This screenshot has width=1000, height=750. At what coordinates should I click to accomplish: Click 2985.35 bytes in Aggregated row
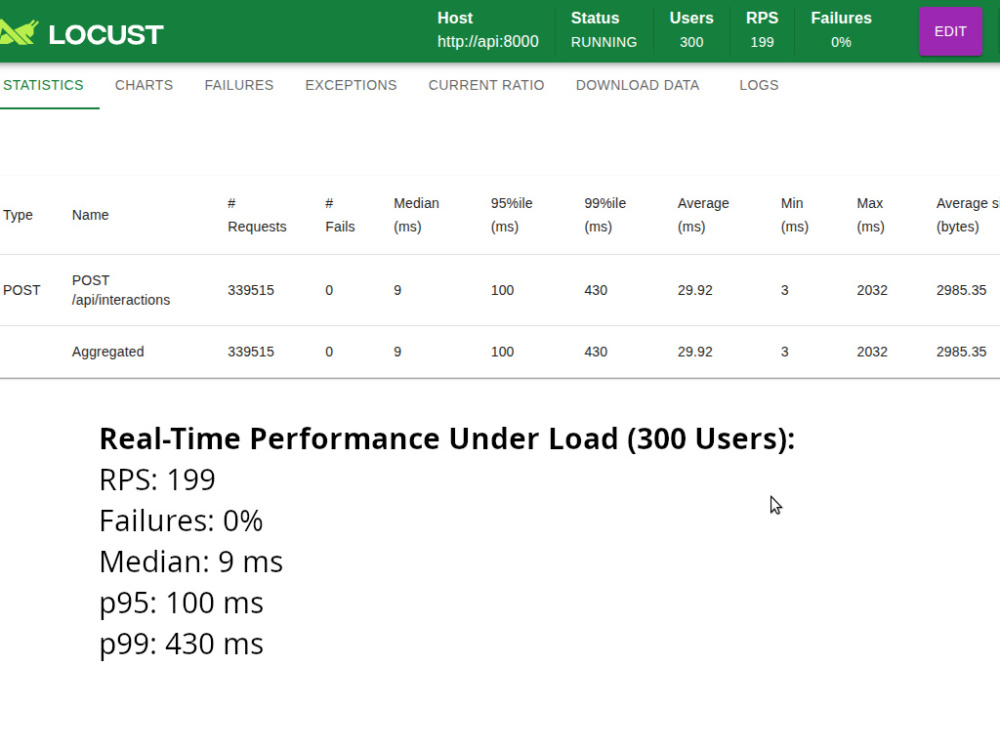pos(961,351)
